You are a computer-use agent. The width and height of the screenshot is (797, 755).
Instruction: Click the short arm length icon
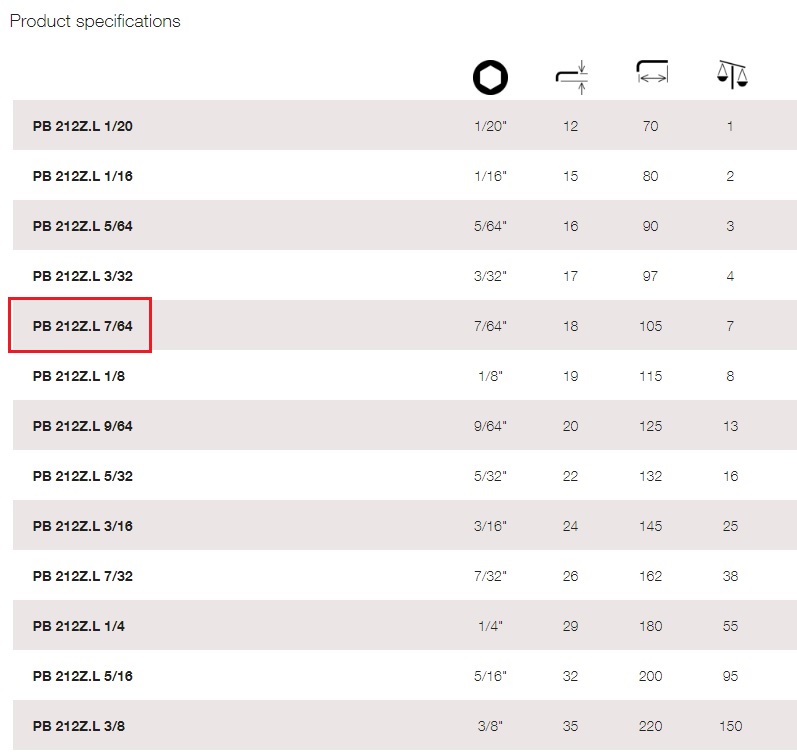(x=572, y=77)
